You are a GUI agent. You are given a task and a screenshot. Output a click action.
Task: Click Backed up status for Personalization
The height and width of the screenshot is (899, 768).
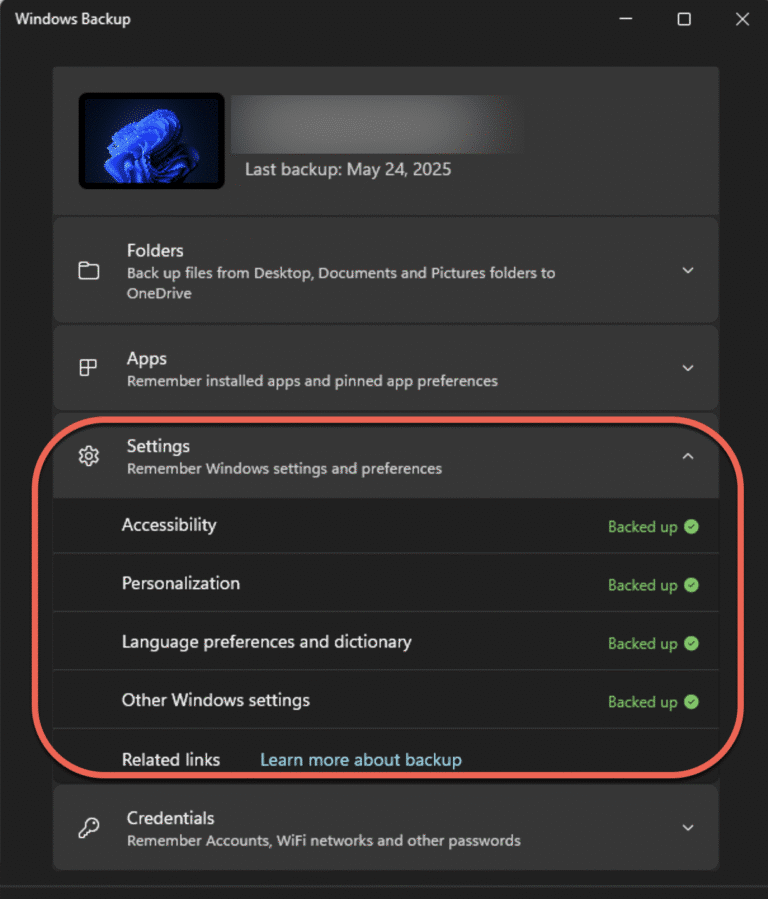[x=642, y=585]
